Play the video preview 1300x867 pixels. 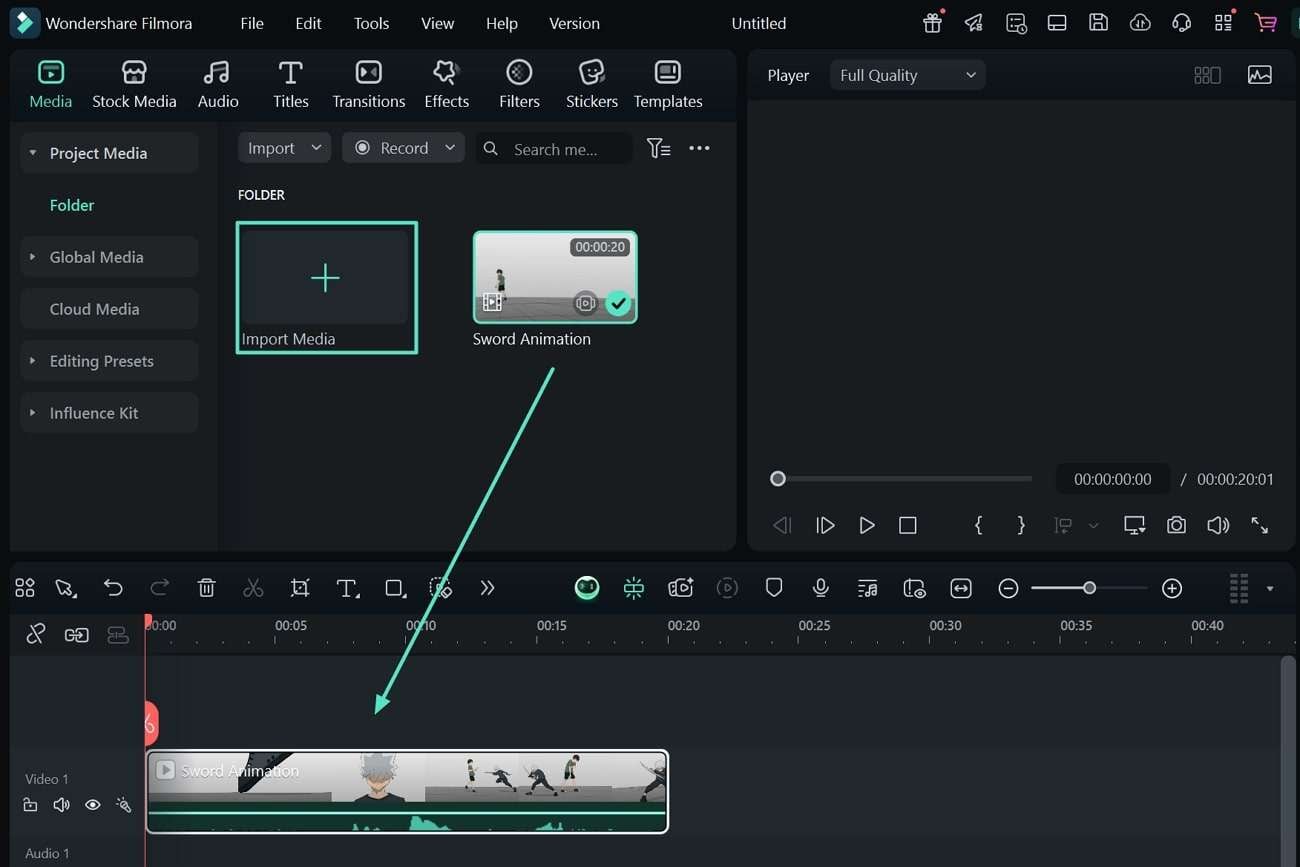click(x=866, y=525)
